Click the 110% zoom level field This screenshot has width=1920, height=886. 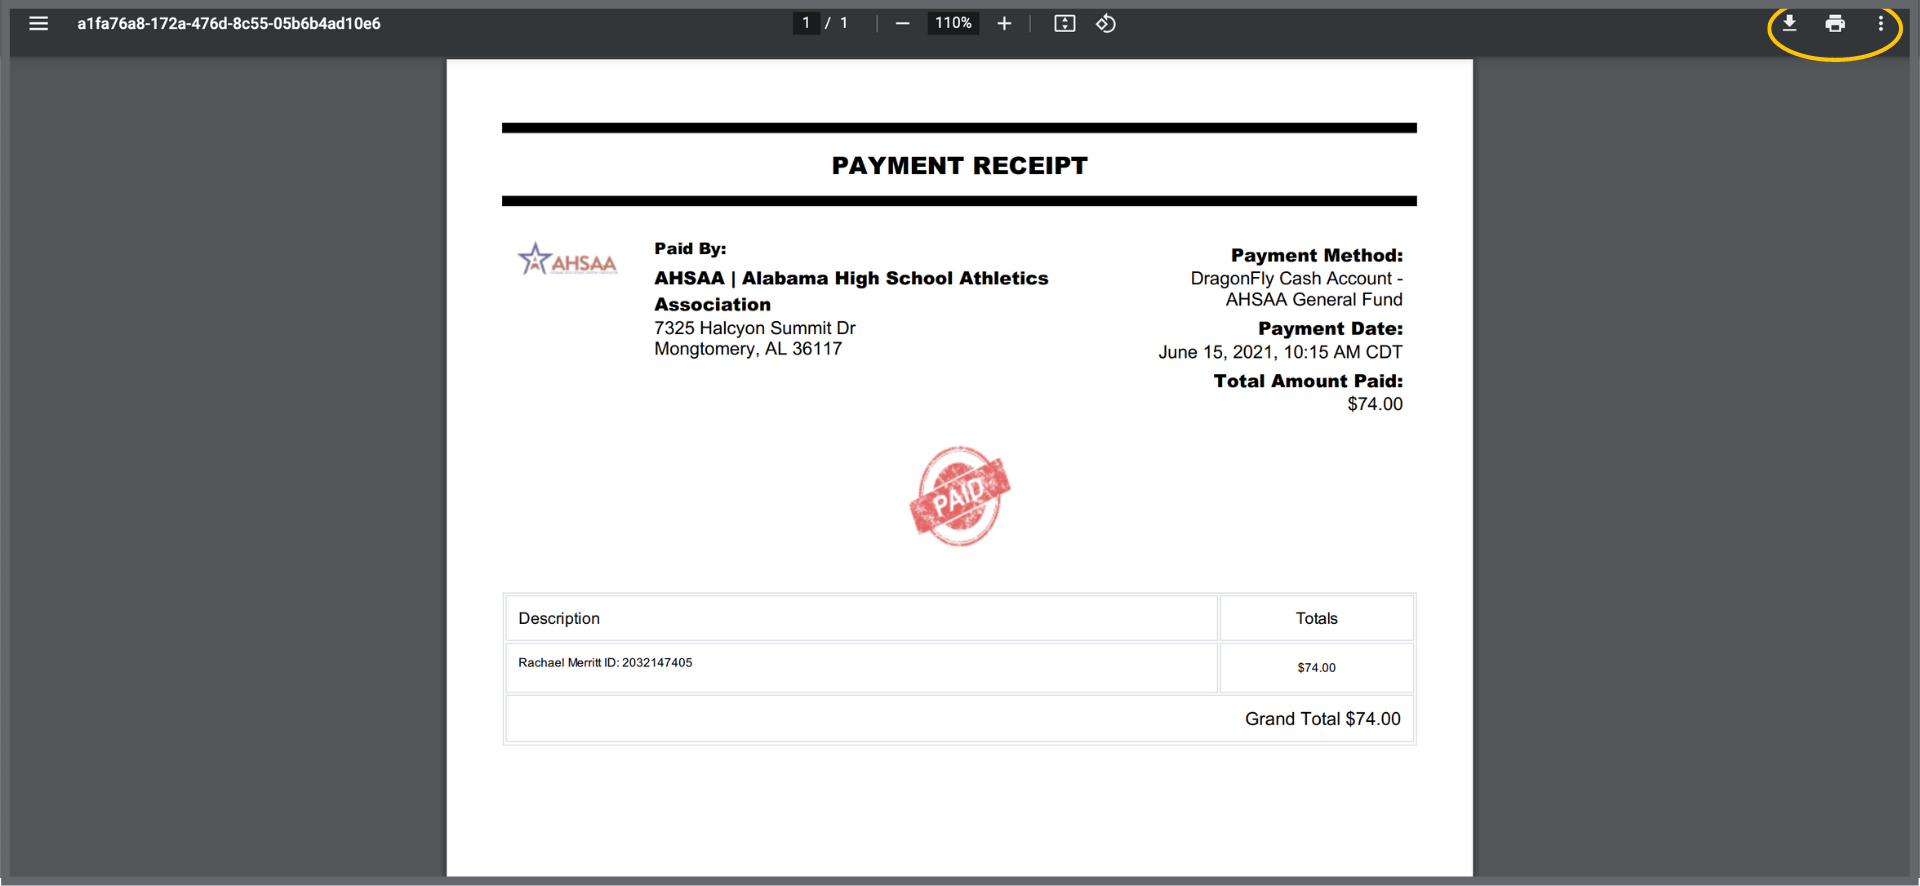[x=953, y=23]
